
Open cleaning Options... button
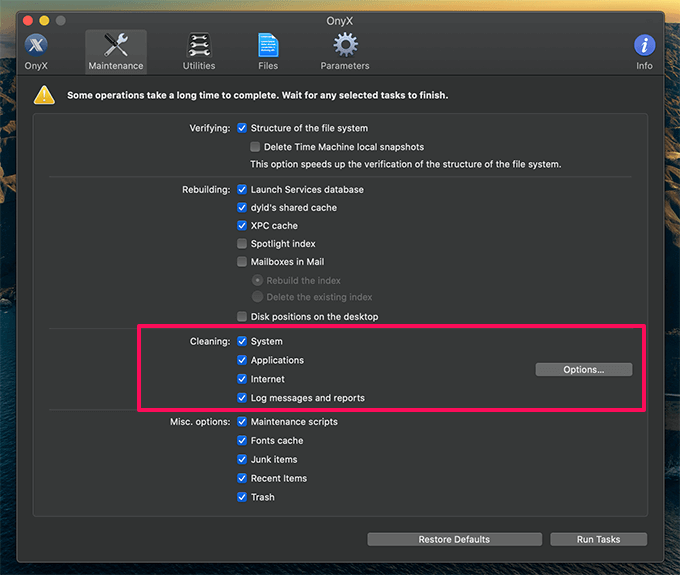click(x=584, y=369)
